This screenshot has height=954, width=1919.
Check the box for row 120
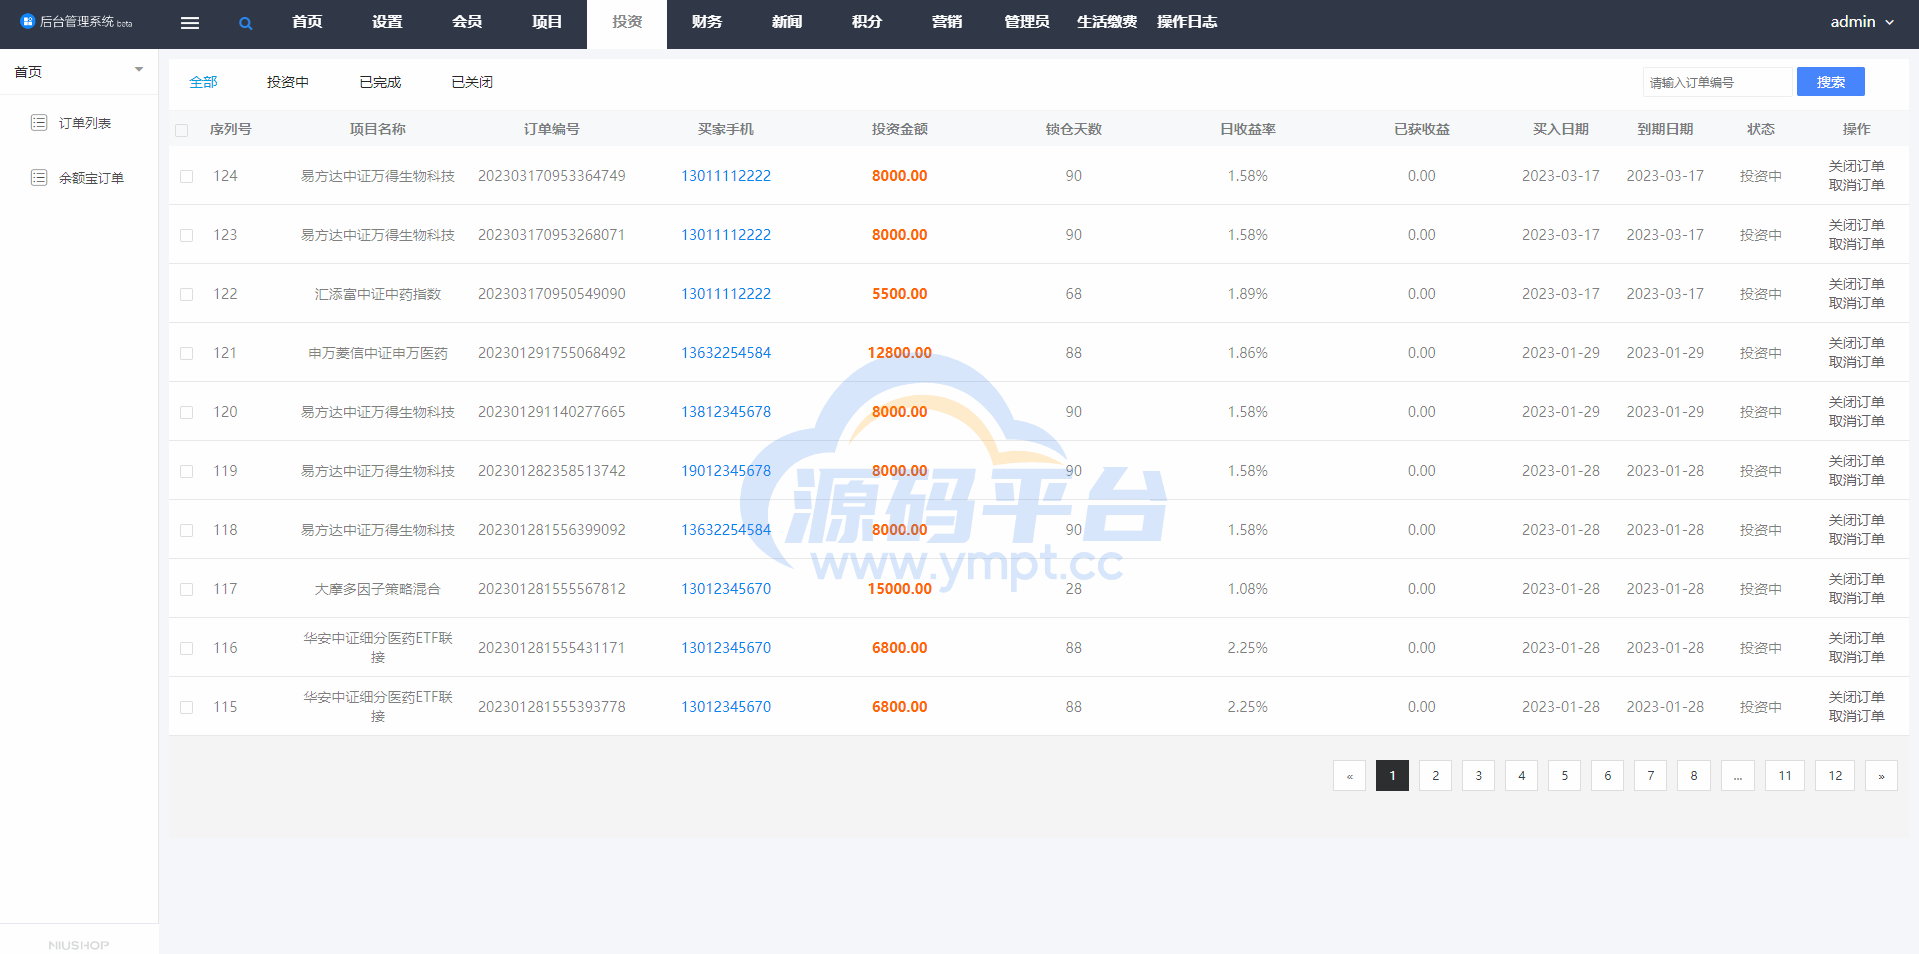pos(186,412)
